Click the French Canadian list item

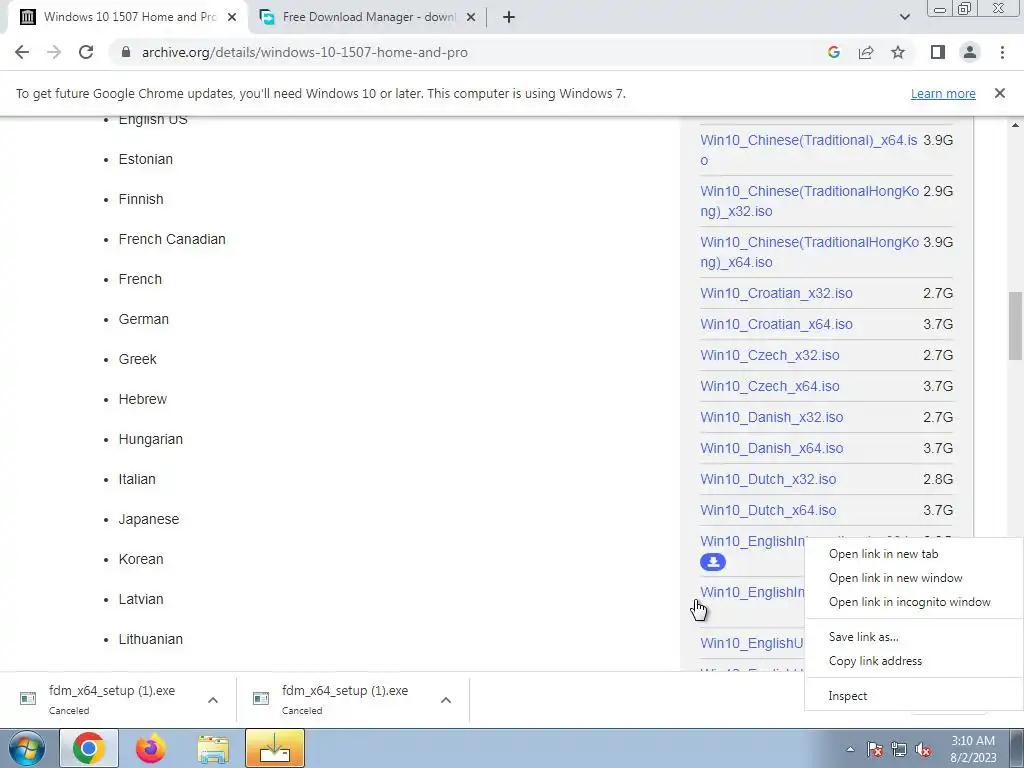[x=172, y=239]
